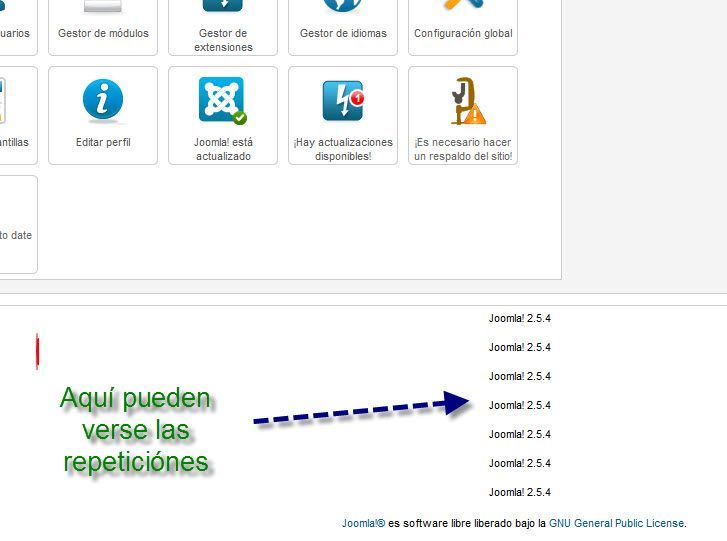The image size is (727, 541).
Task: Click the Gestor de extensiones label
Action: 223,40
